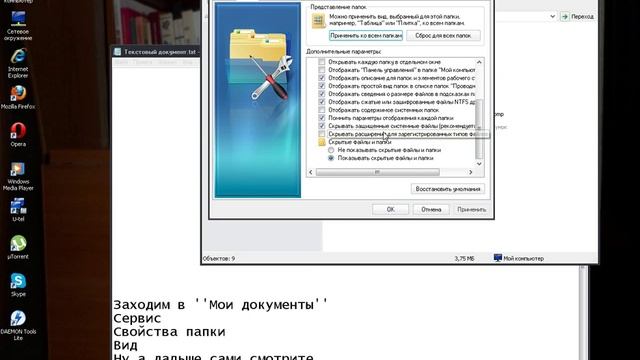
Task: Select the Показывать скрытые файлы и папки radio button
Action: click(x=331, y=158)
